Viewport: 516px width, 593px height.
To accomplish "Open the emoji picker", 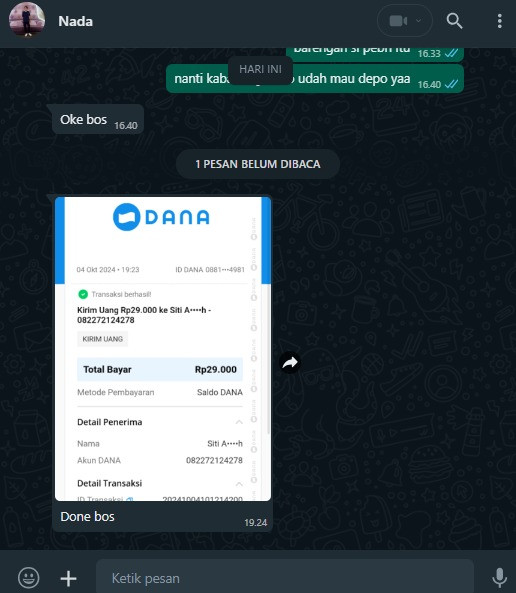I will pos(28,577).
